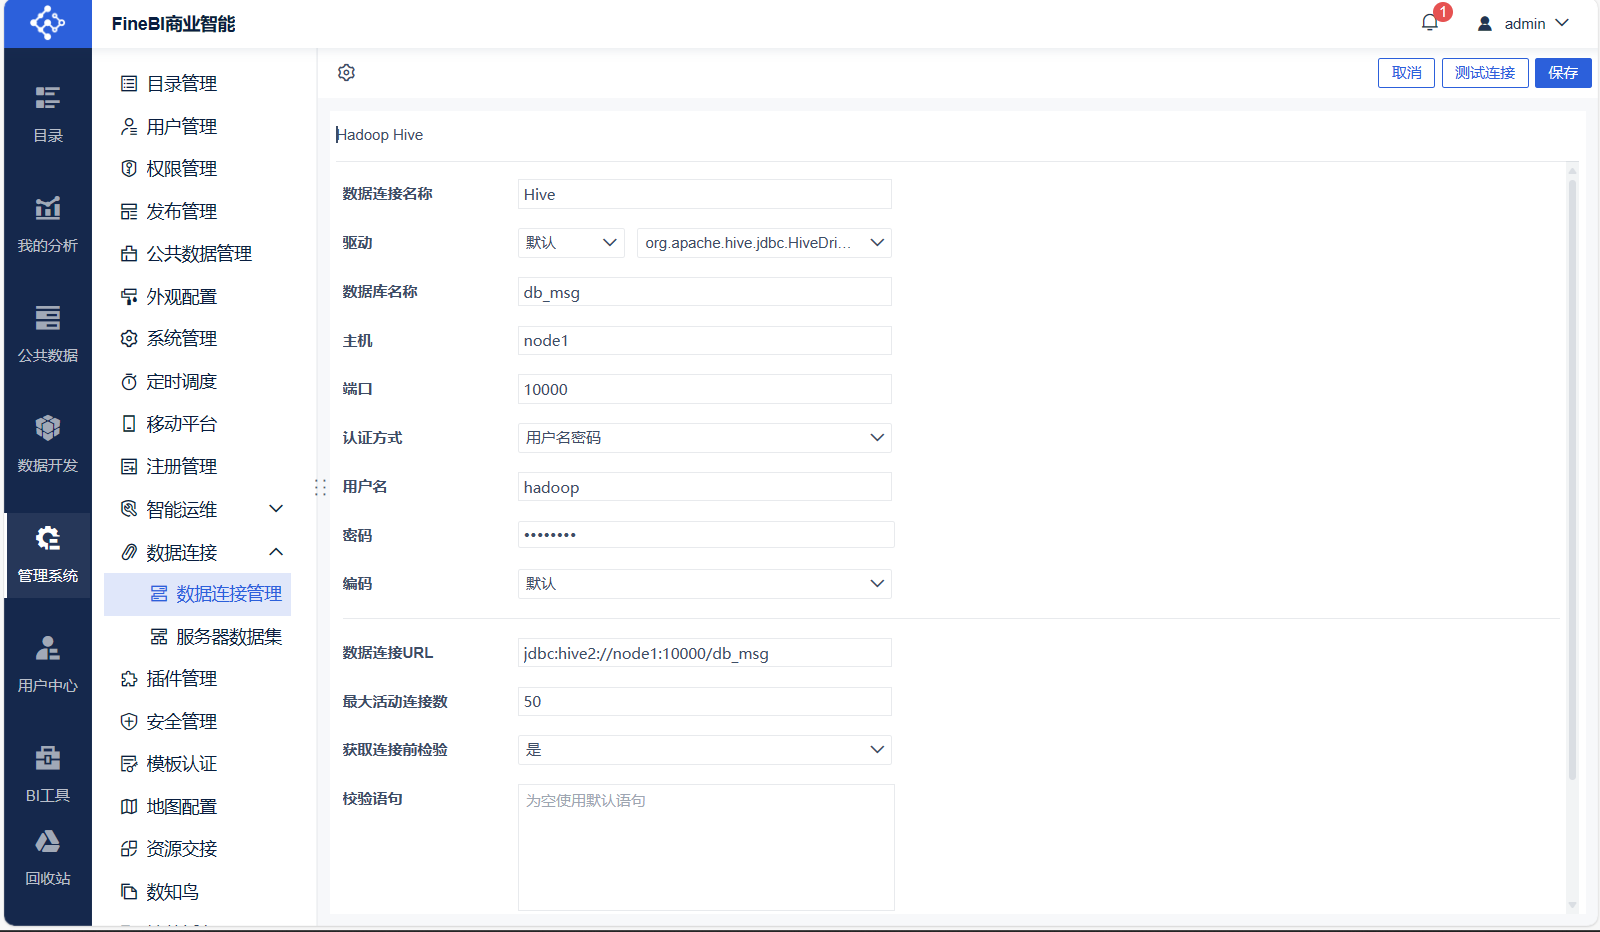Open 用户管理 menu item
1600x932 pixels.
[x=181, y=127]
